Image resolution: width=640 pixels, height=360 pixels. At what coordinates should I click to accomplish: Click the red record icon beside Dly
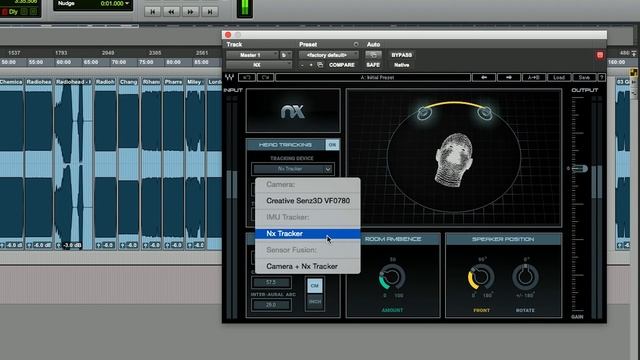tap(5, 11)
